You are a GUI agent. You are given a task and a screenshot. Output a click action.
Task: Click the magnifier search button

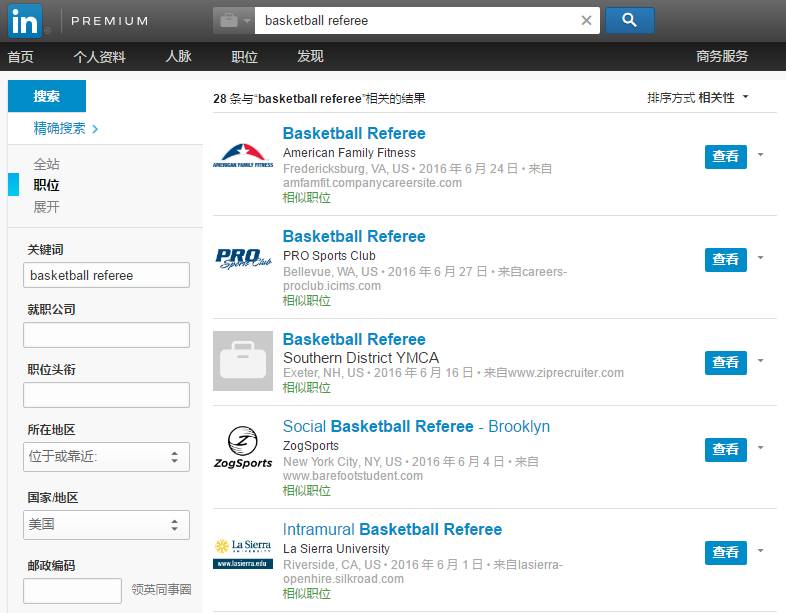pyautogui.click(x=629, y=21)
